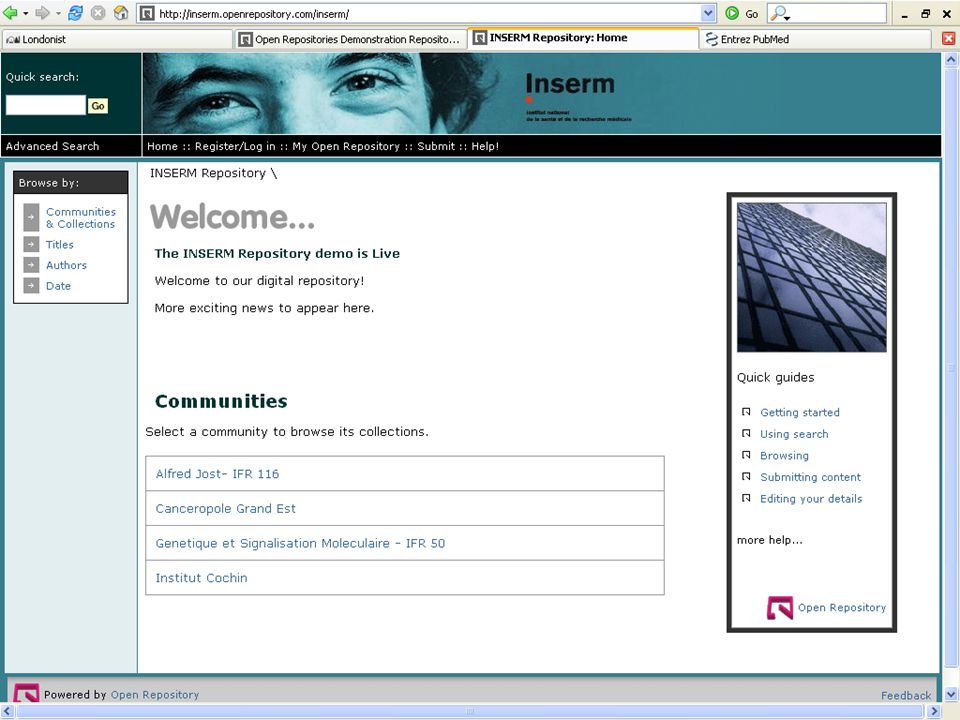The height and width of the screenshot is (720, 960).
Task: Open the Forward history dropdown arrow
Action: pos(58,13)
